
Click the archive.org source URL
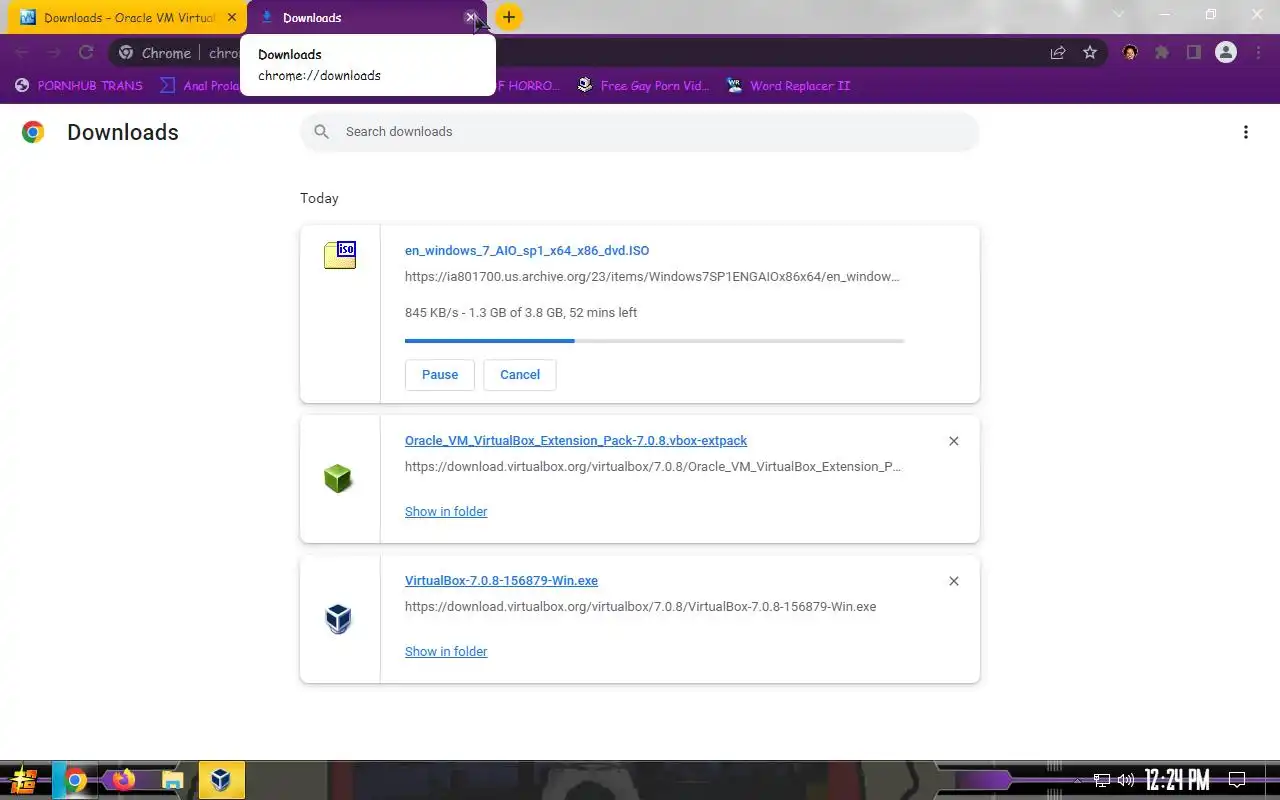652,277
